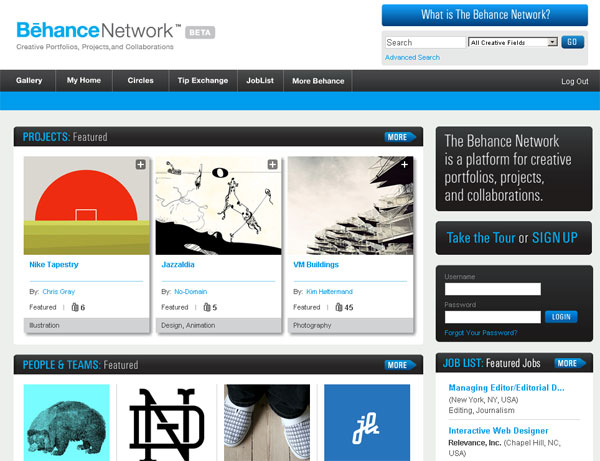Image resolution: width=600 pixels, height=461 pixels.
Task: Open the checkered shoes profile thumbnail
Action: click(267, 423)
